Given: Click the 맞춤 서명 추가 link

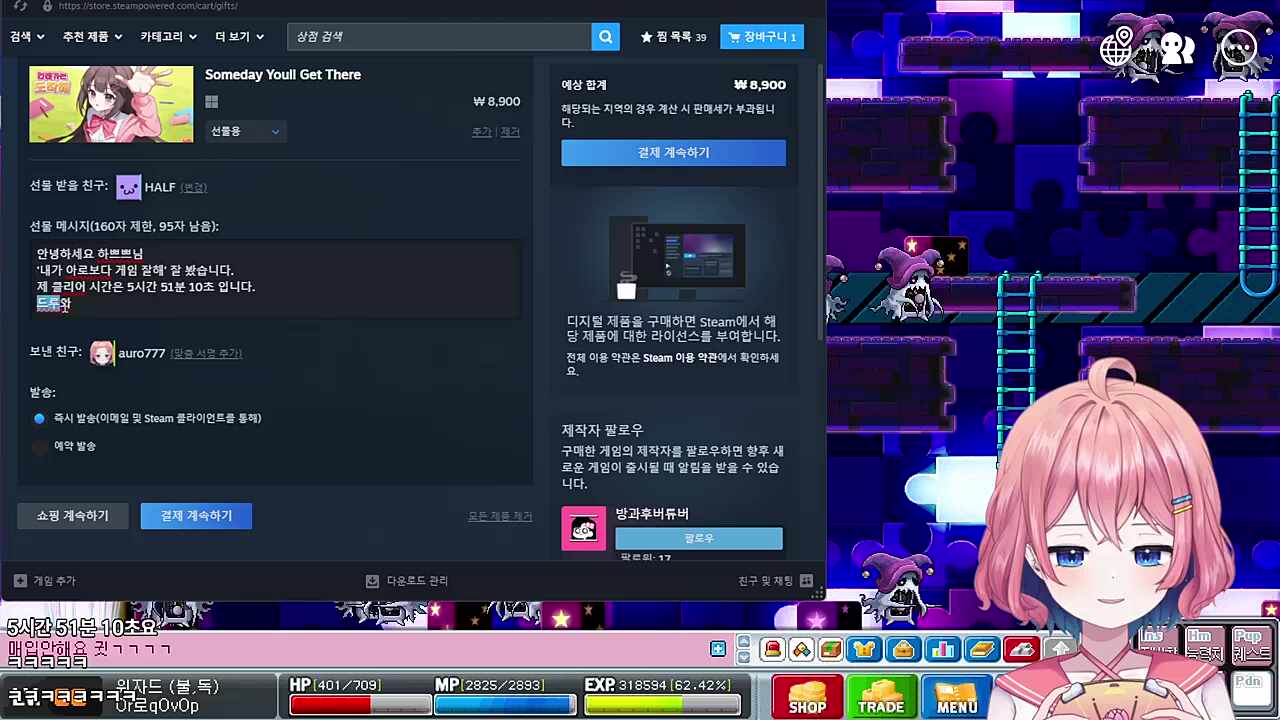Looking at the screenshot, I should pos(206,353).
